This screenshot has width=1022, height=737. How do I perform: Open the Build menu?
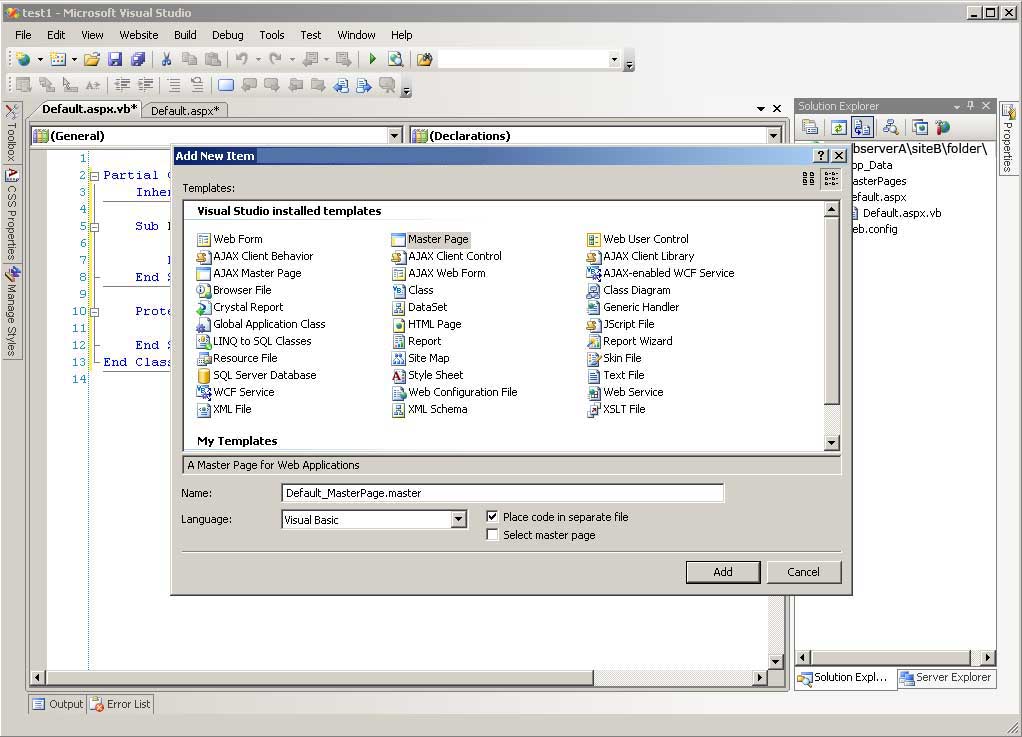185,35
